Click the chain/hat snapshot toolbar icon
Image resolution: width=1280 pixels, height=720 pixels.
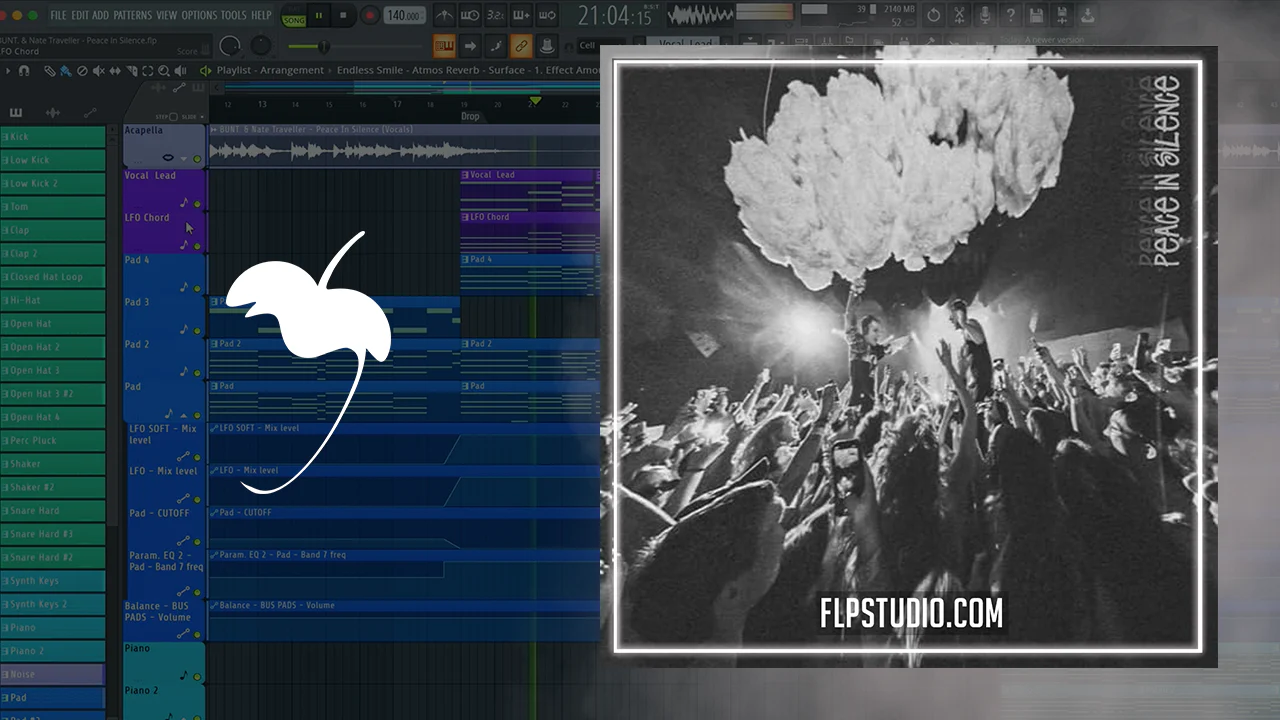[546, 46]
